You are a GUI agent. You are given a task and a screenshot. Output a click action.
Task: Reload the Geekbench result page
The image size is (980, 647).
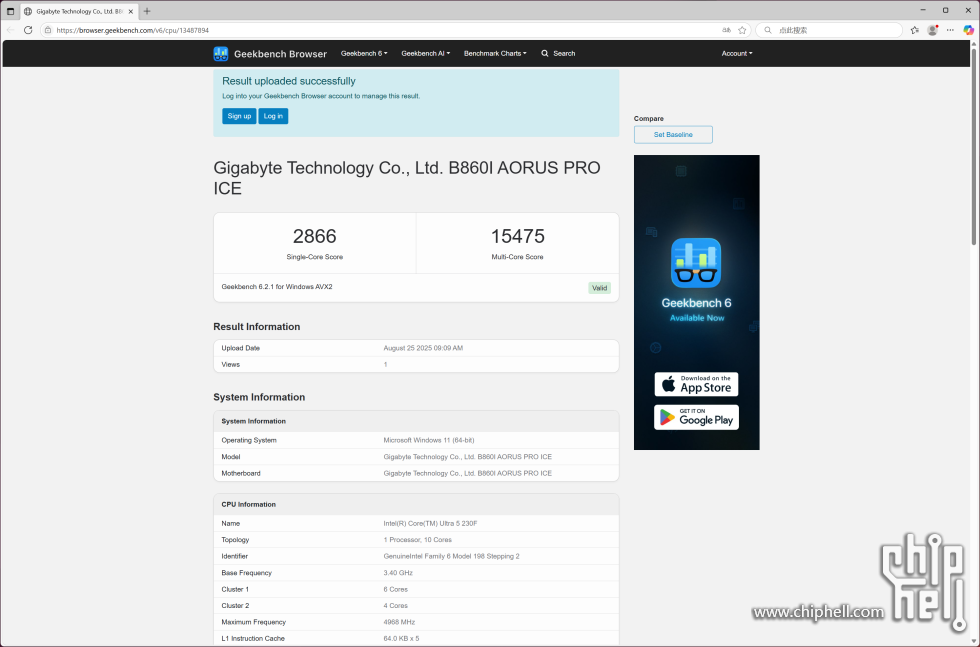tap(28, 30)
